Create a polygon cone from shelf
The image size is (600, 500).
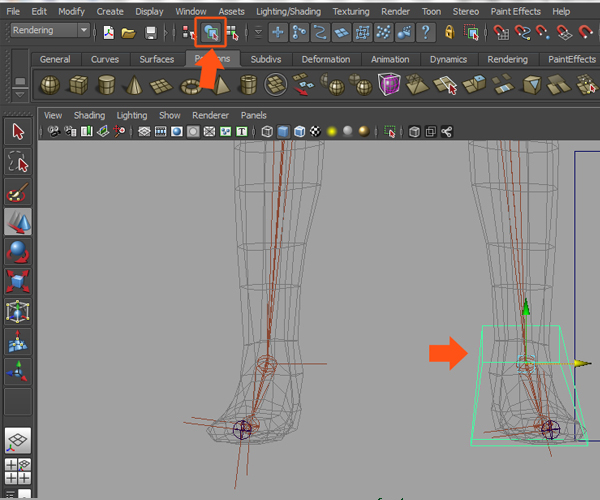click(x=134, y=85)
